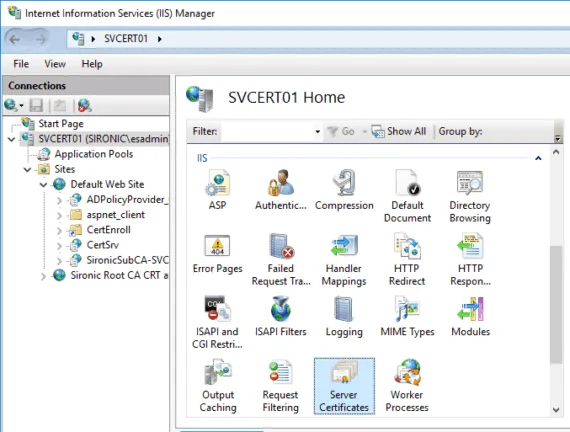Image resolution: width=570 pixels, height=432 pixels.
Task: Open the Help menu
Action: point(92,64)
